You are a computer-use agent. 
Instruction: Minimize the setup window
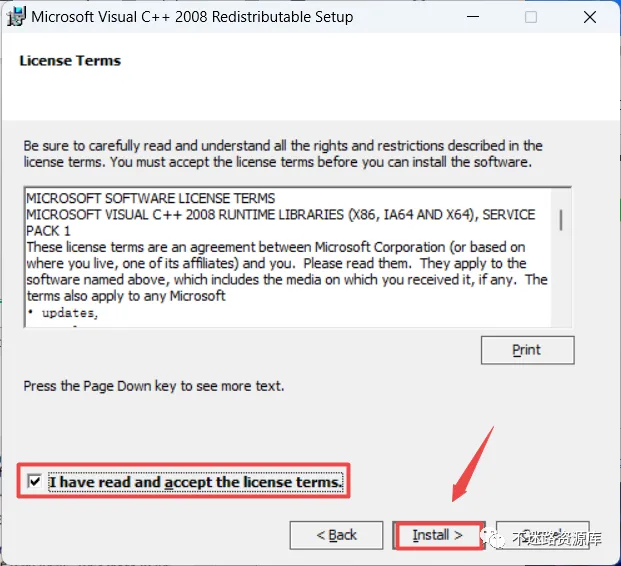tap(472, 17)
